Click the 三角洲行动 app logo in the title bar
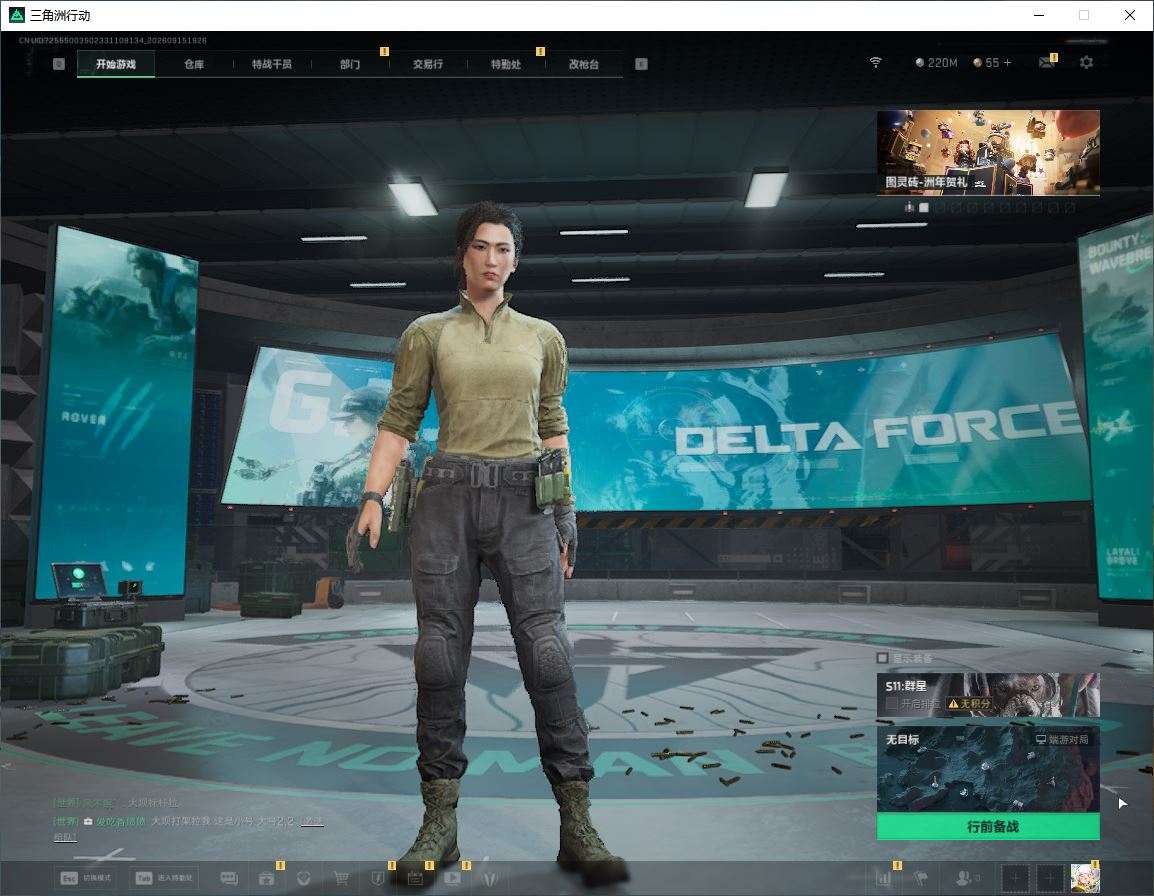The height and width of the screenshot is (896, 1154). click(16, 15)
